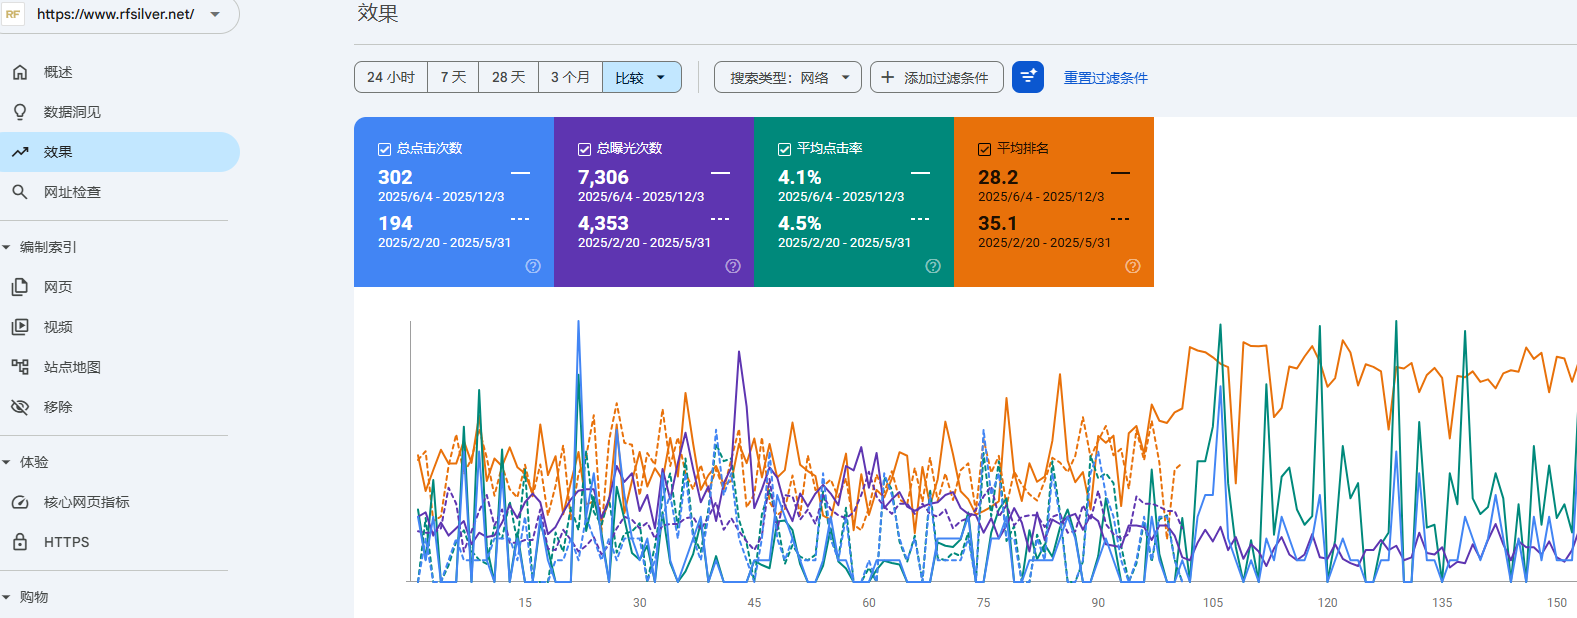The height and width of the screenshot is (618, 1577).
Task: Click the 移除 crossed-eye icon
Action: [x=20, y=407]
